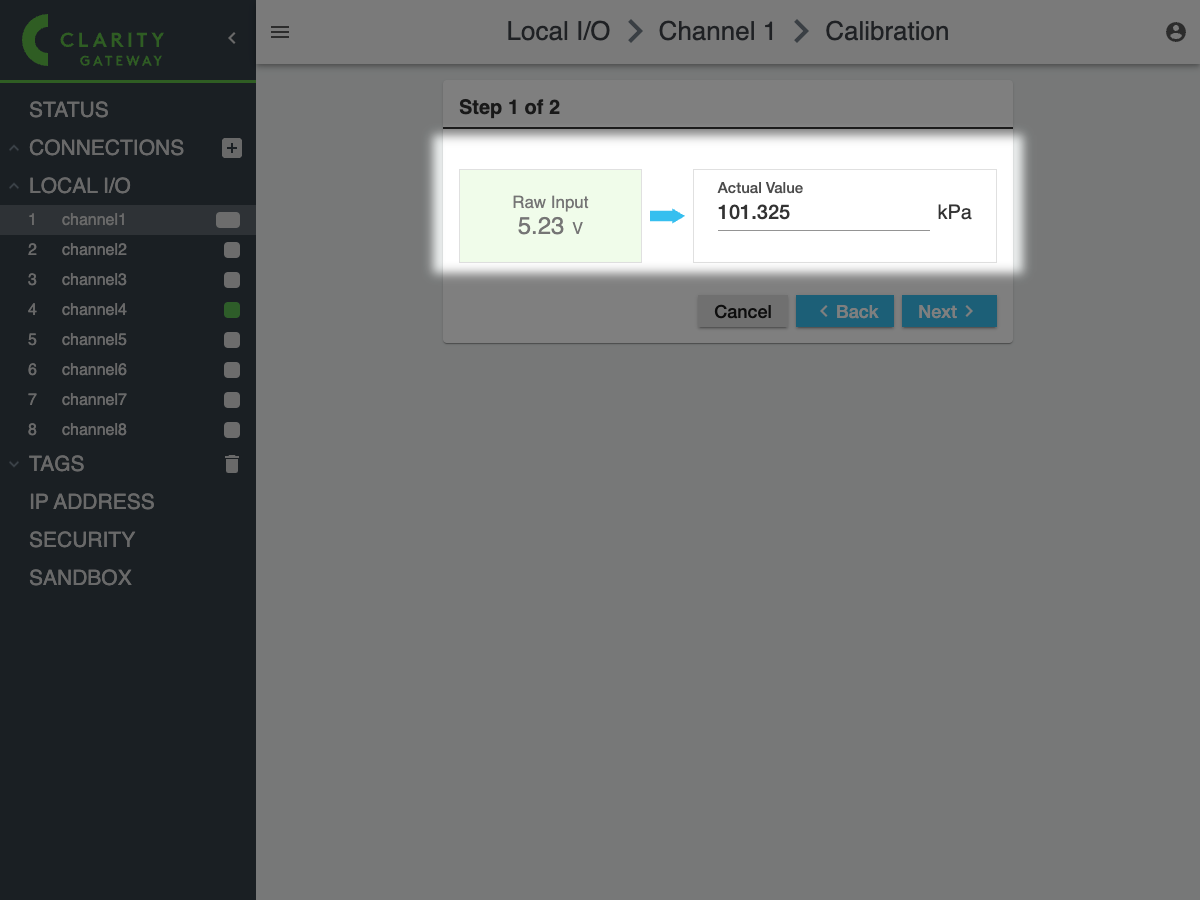Toggle channel2 status box
The image size is (1200, 900).
(232, 250)
